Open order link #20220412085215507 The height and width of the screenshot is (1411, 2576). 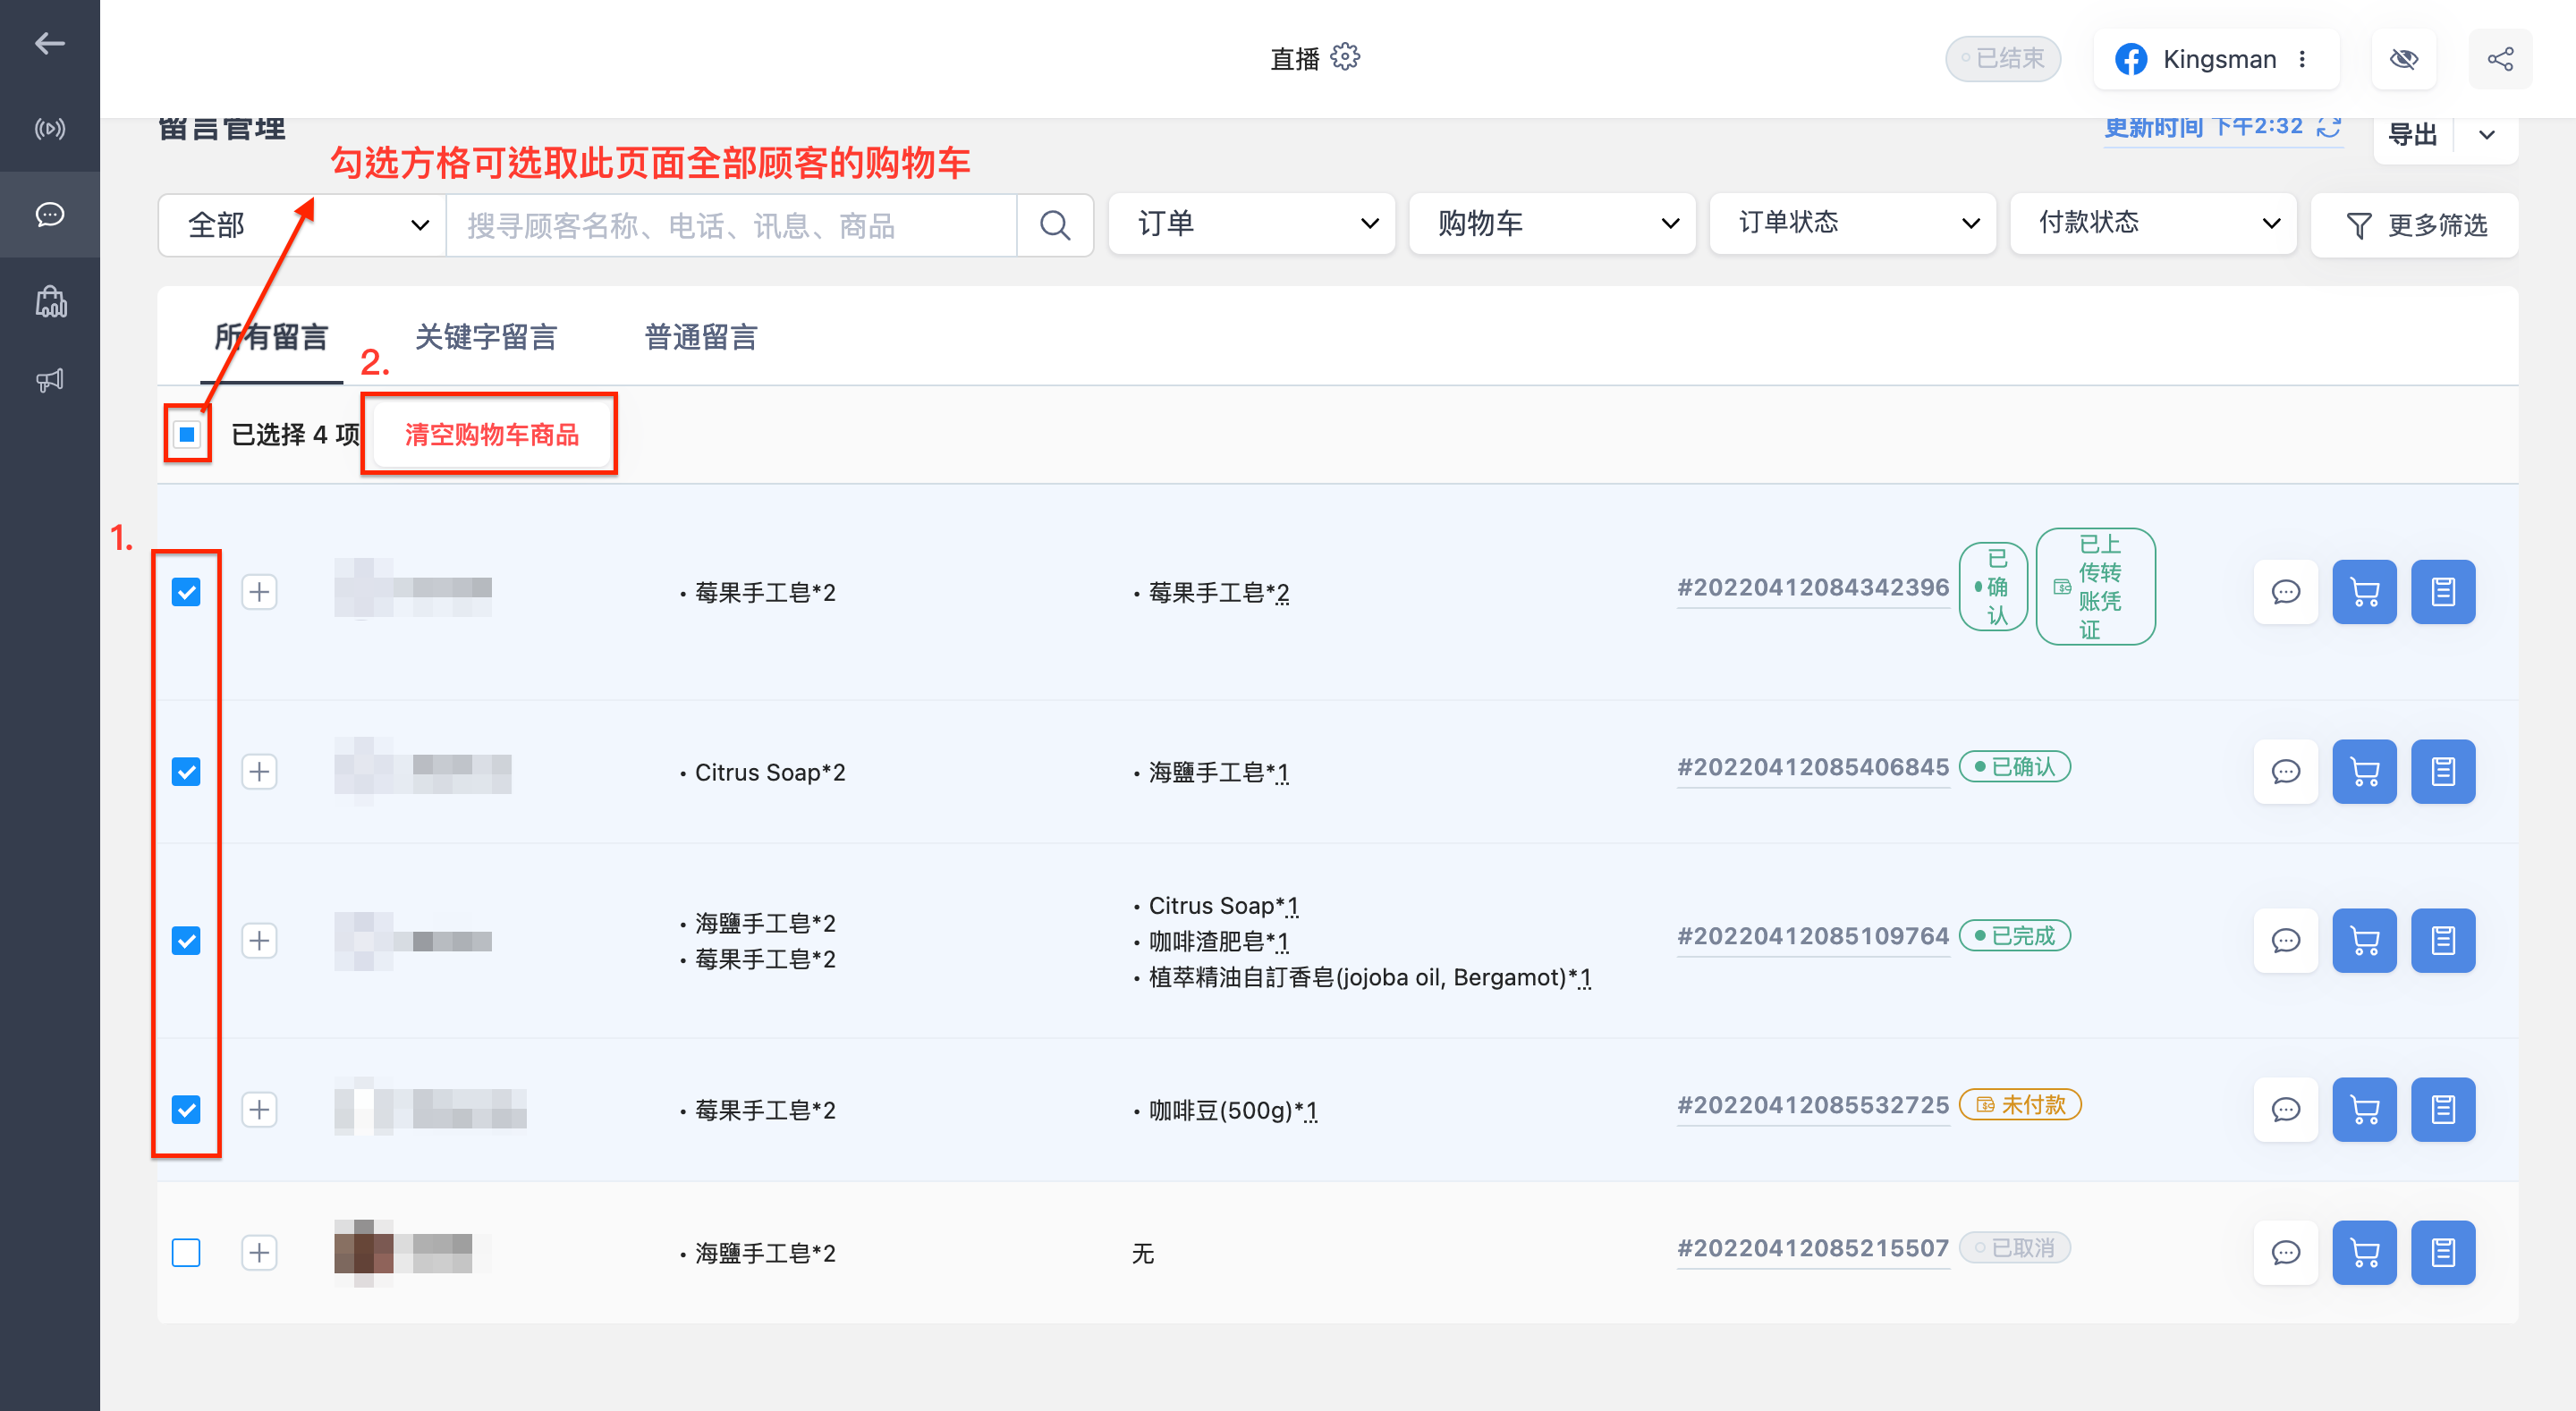coord(1813,1249)
